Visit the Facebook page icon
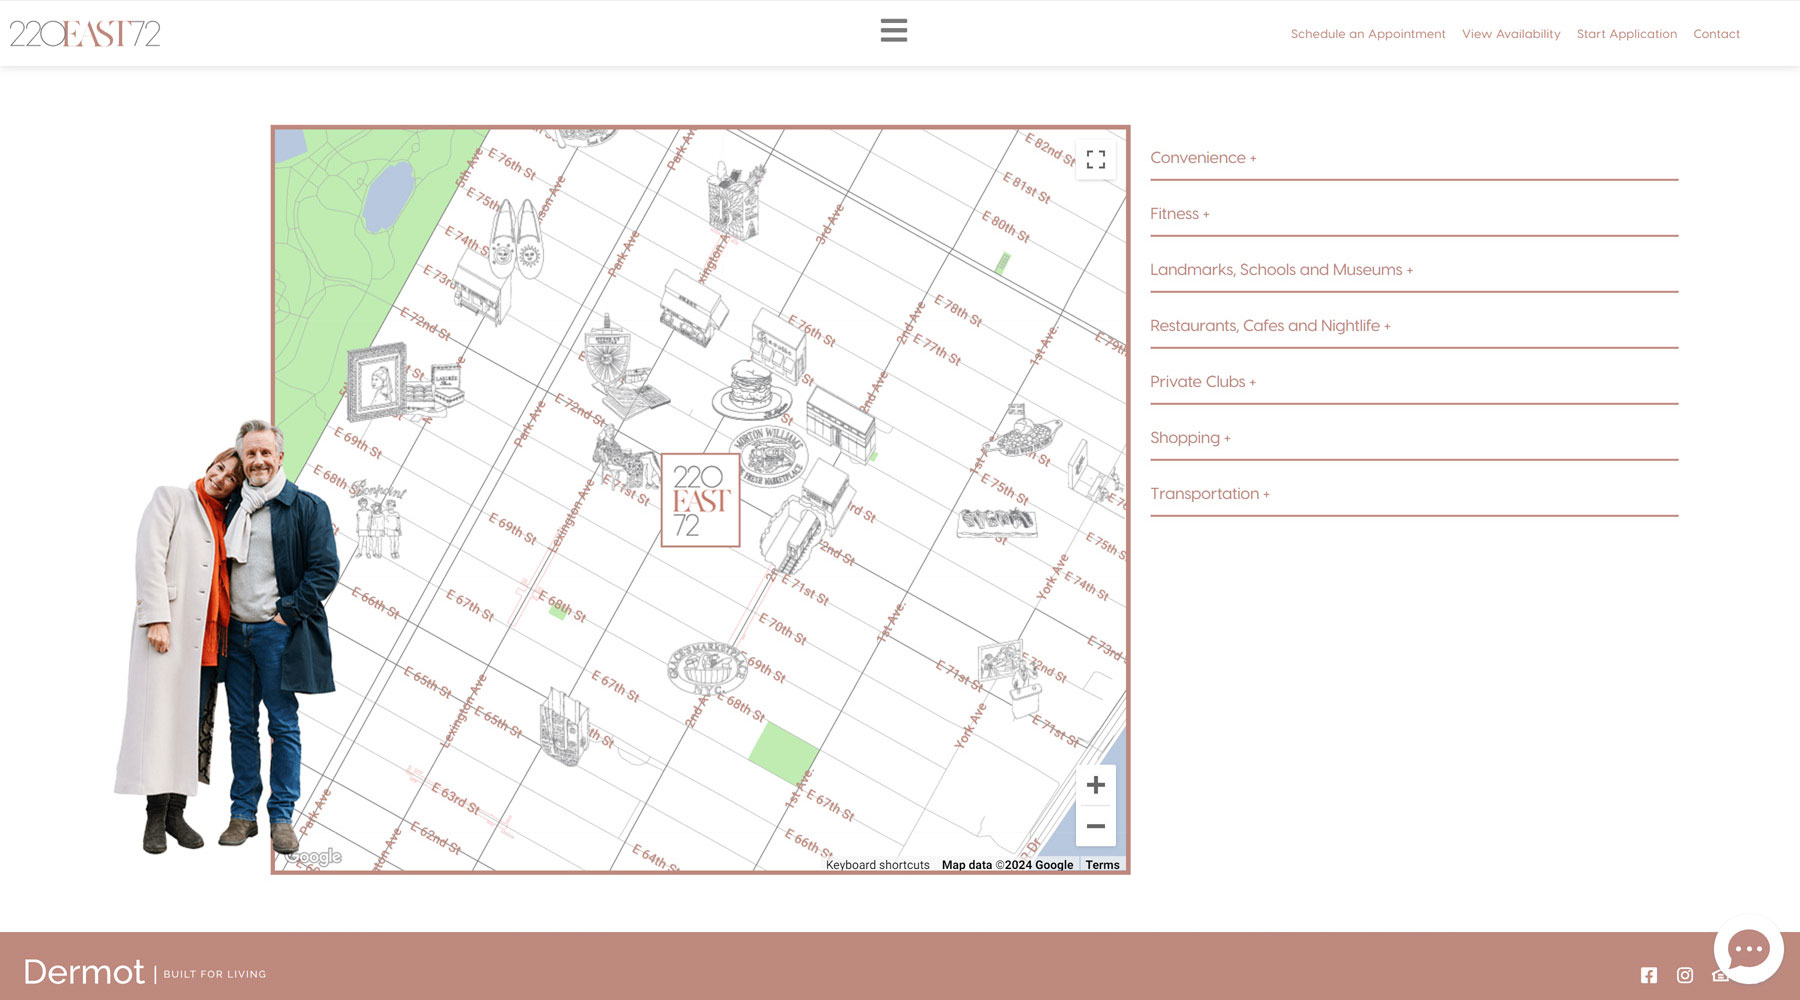Image resolution: width=1800 pixels, height=1000 pixels. (x=1649, y=975)
